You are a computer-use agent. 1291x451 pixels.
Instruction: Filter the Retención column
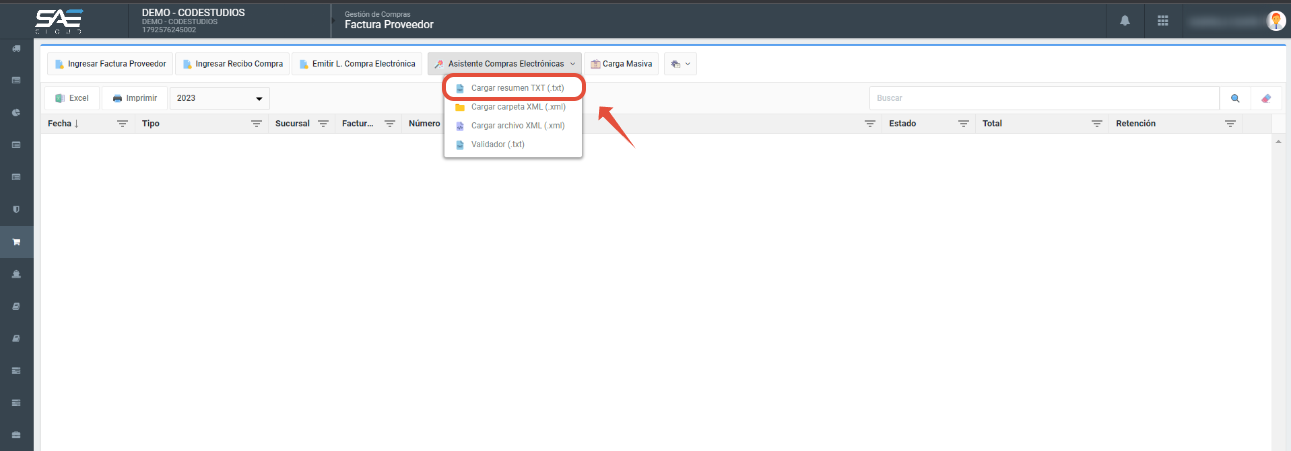tap(1230, 124)
